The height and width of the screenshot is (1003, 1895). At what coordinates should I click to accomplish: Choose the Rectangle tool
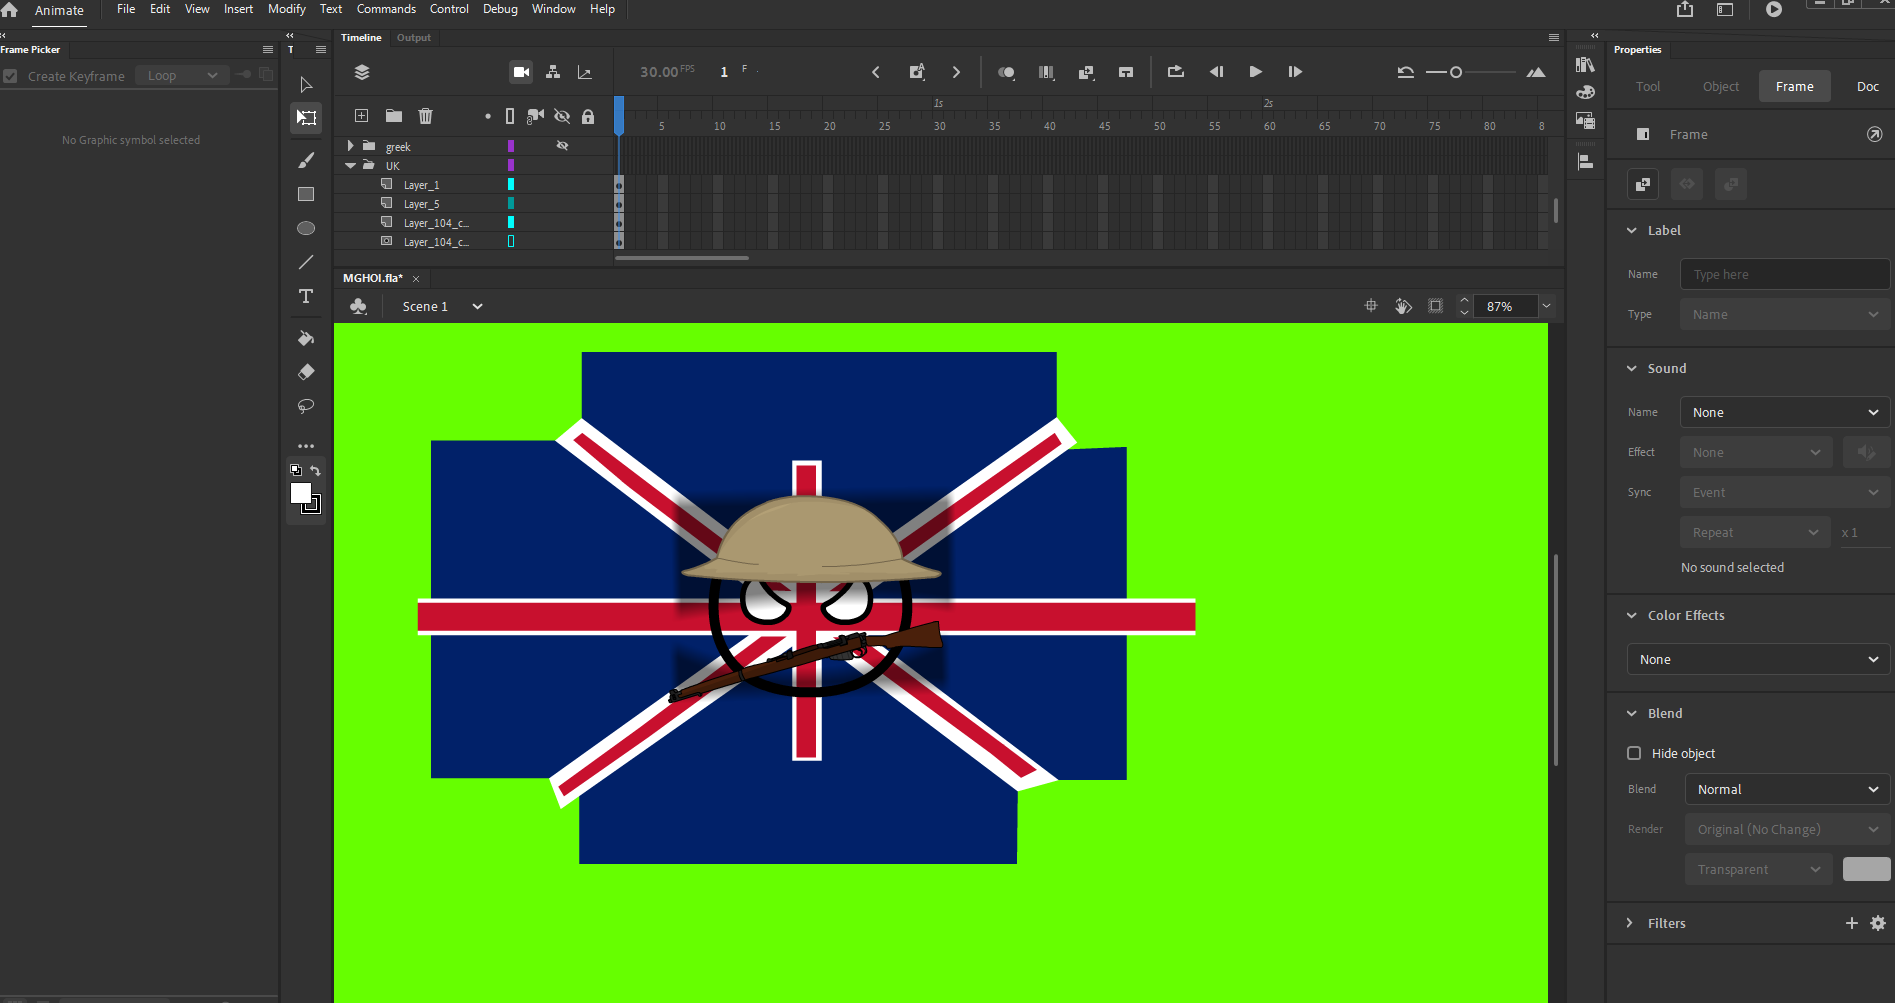[306, 193]
